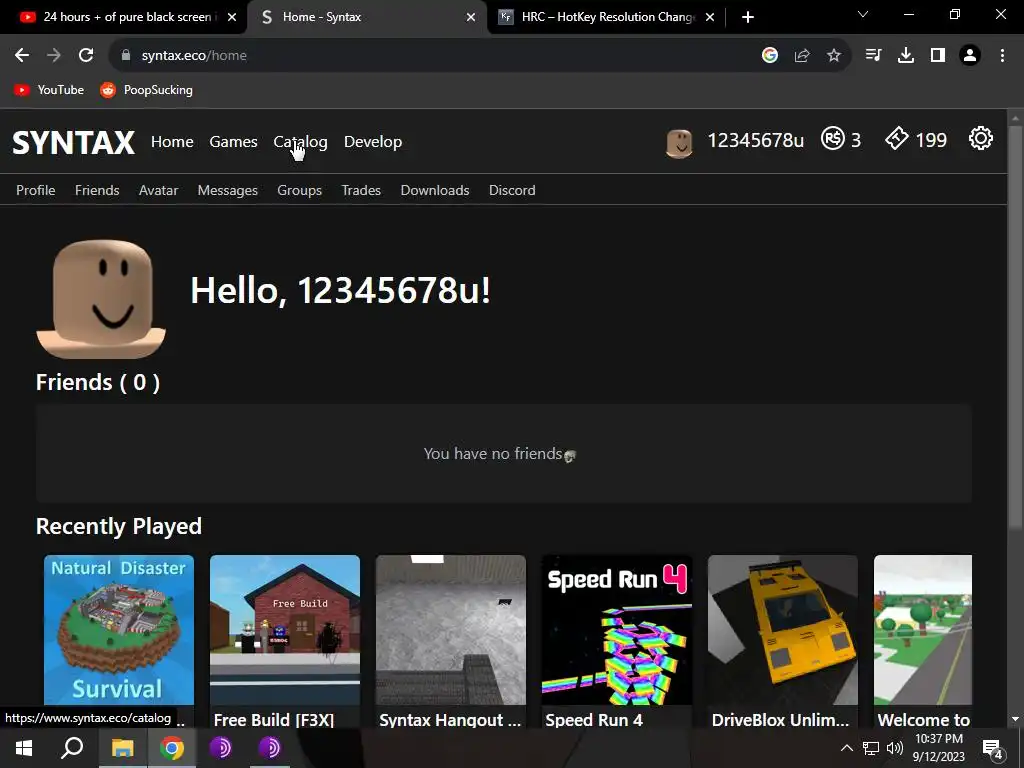
Task: Click the Chrome icon in the taskbar
Action: pyautogui.click(x=172, y=748)
